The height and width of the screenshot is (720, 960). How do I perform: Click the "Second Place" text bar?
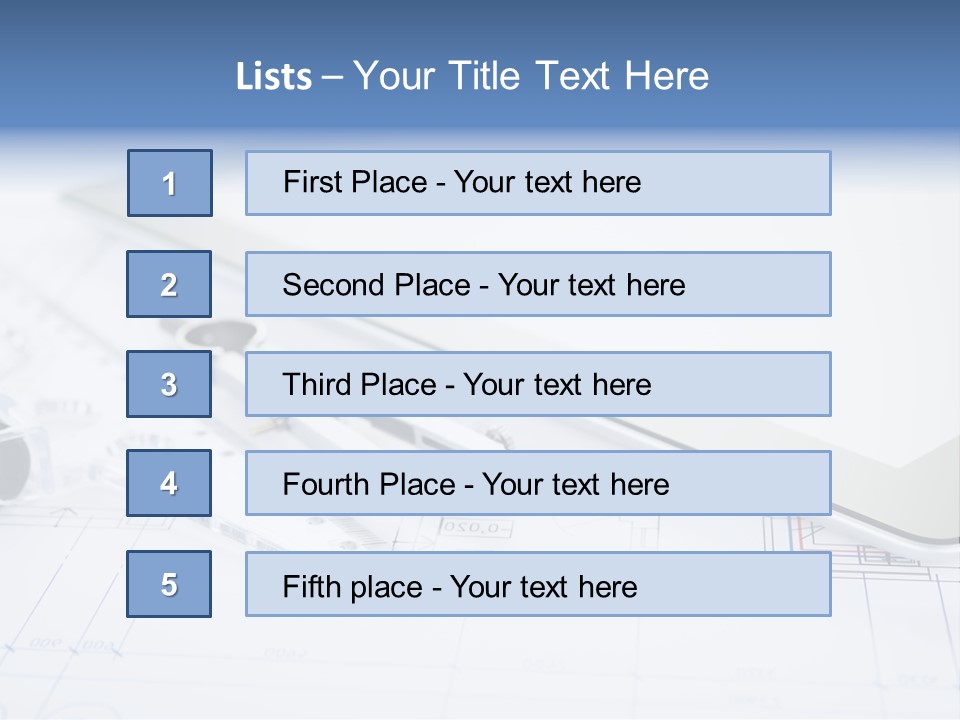[x=538, y=284]
